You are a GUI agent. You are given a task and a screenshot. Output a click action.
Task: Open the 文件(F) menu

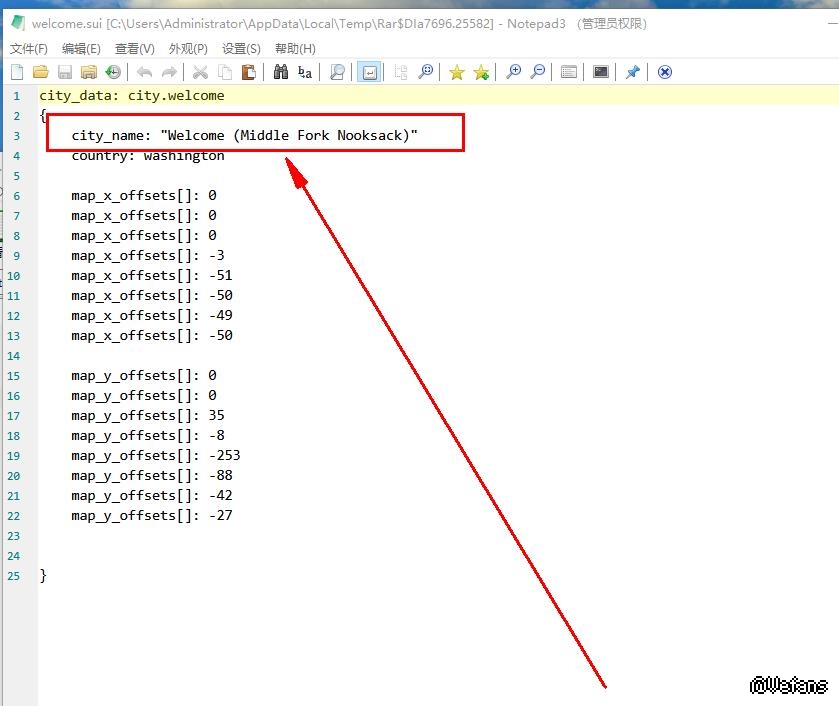click(29, 48)
